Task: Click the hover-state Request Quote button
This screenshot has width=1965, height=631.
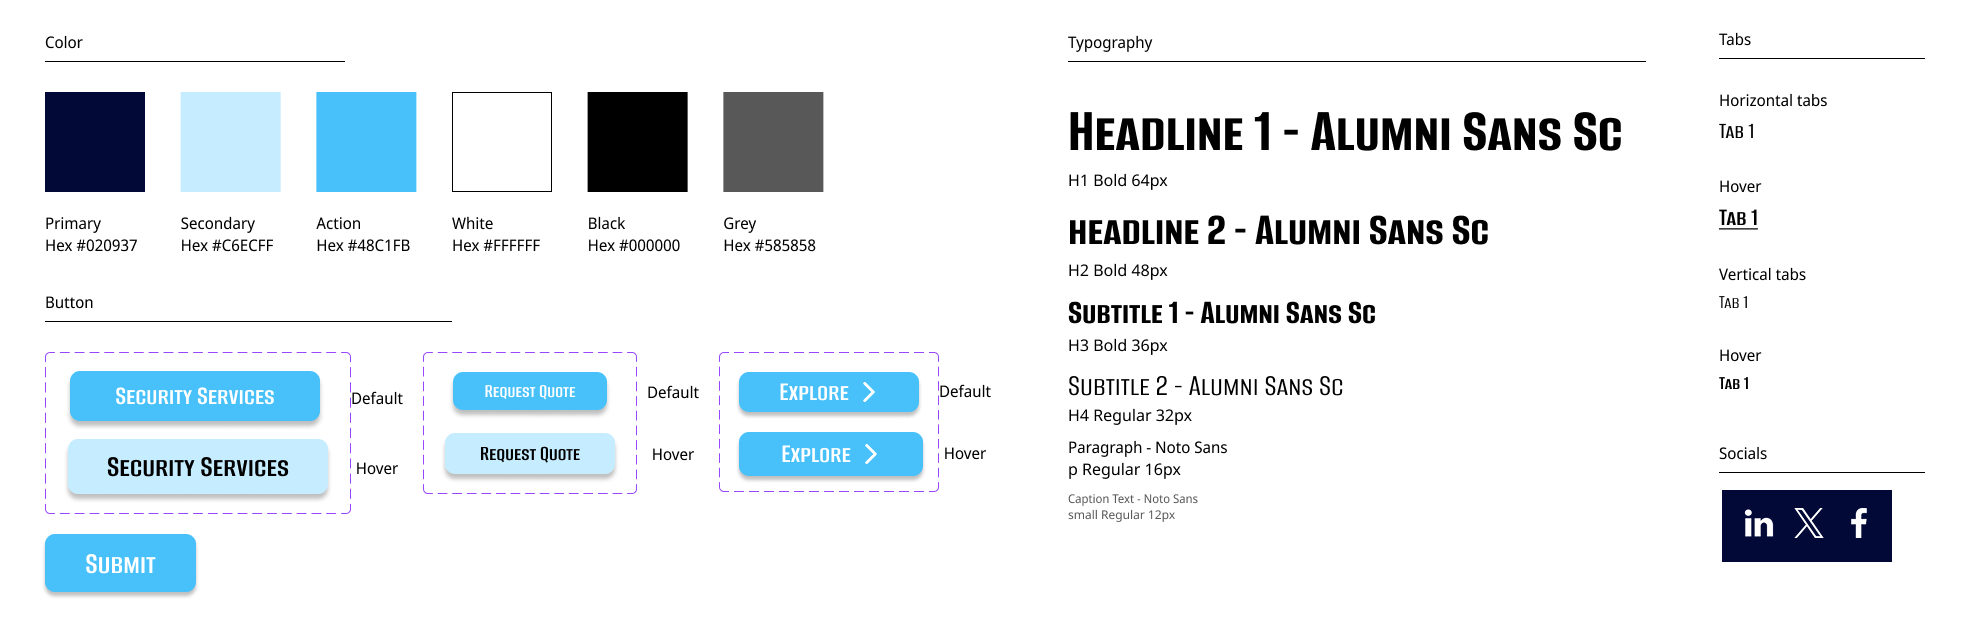Action: pos(530,454)
